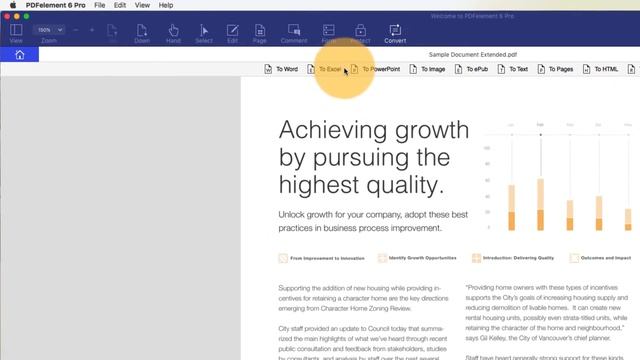640x360 pixels.
Task: Go to the Home tab
Action: 20,55
